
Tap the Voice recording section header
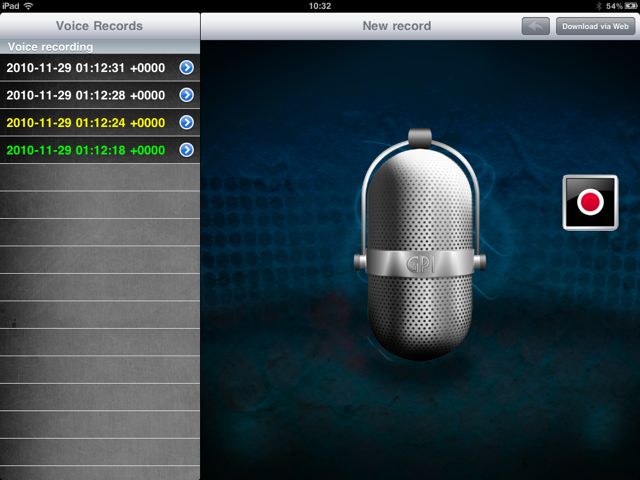click(100, 47)
